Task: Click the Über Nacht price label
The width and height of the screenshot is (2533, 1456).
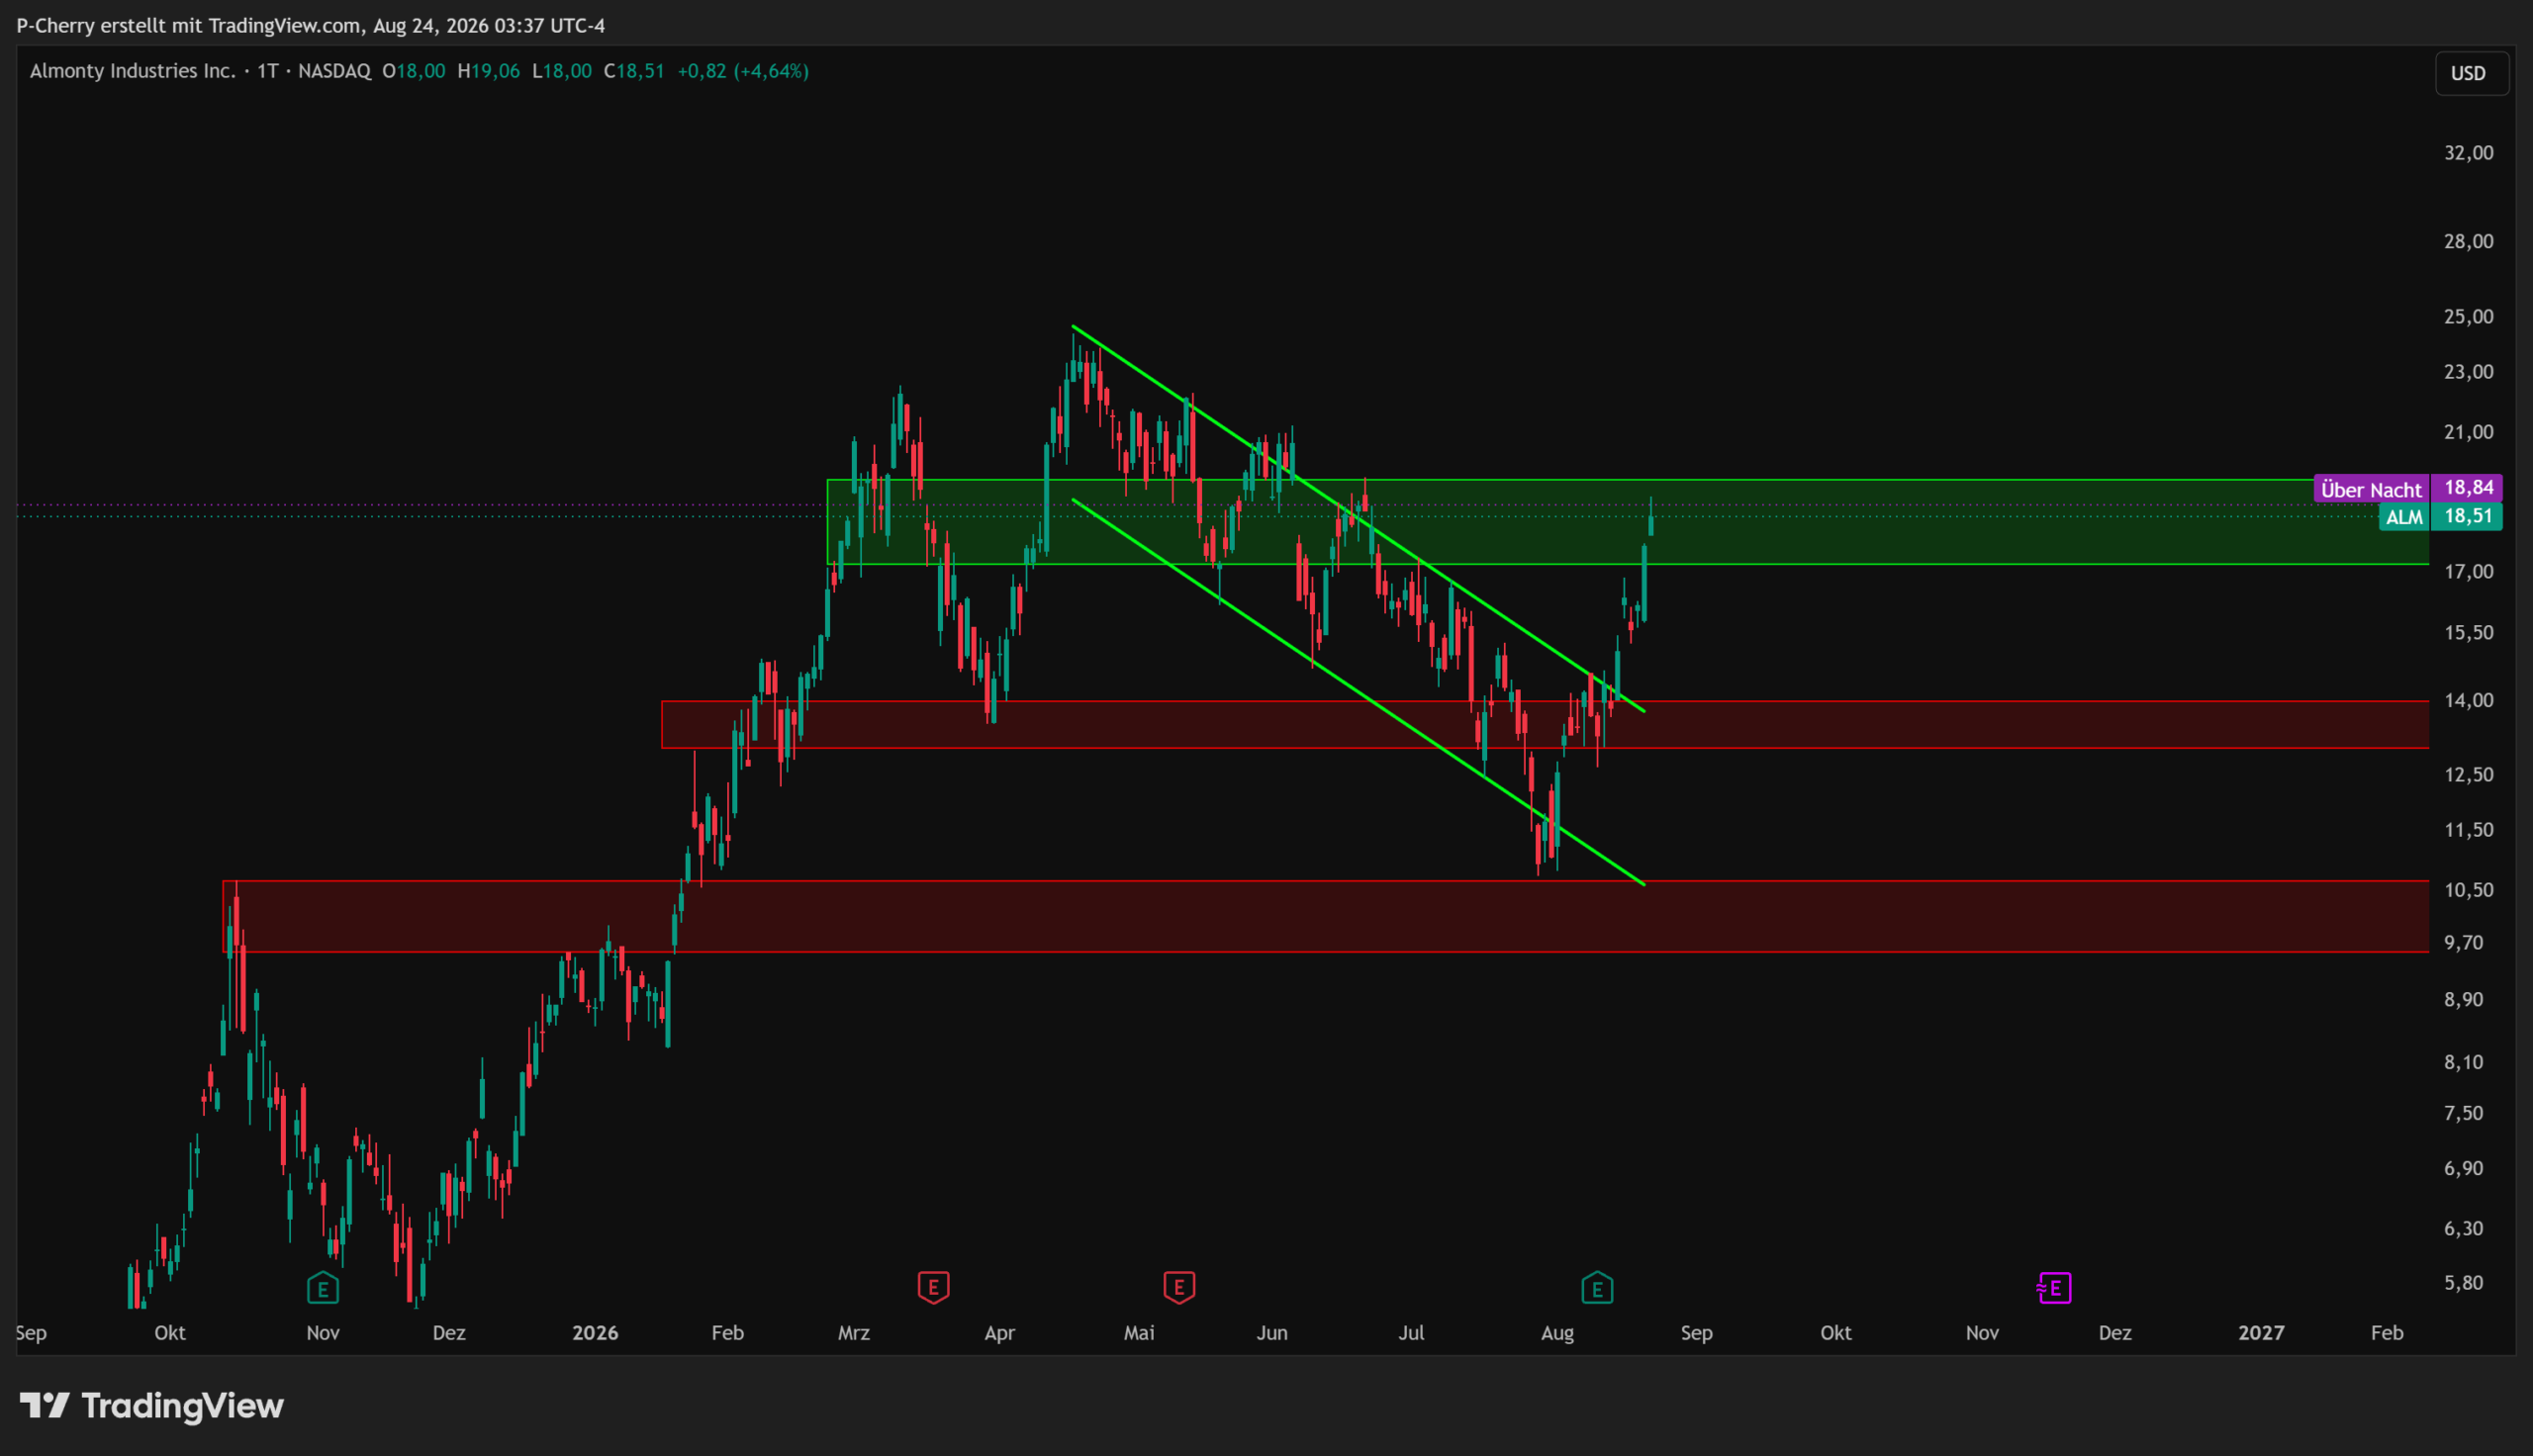Action: [2371, 489]
